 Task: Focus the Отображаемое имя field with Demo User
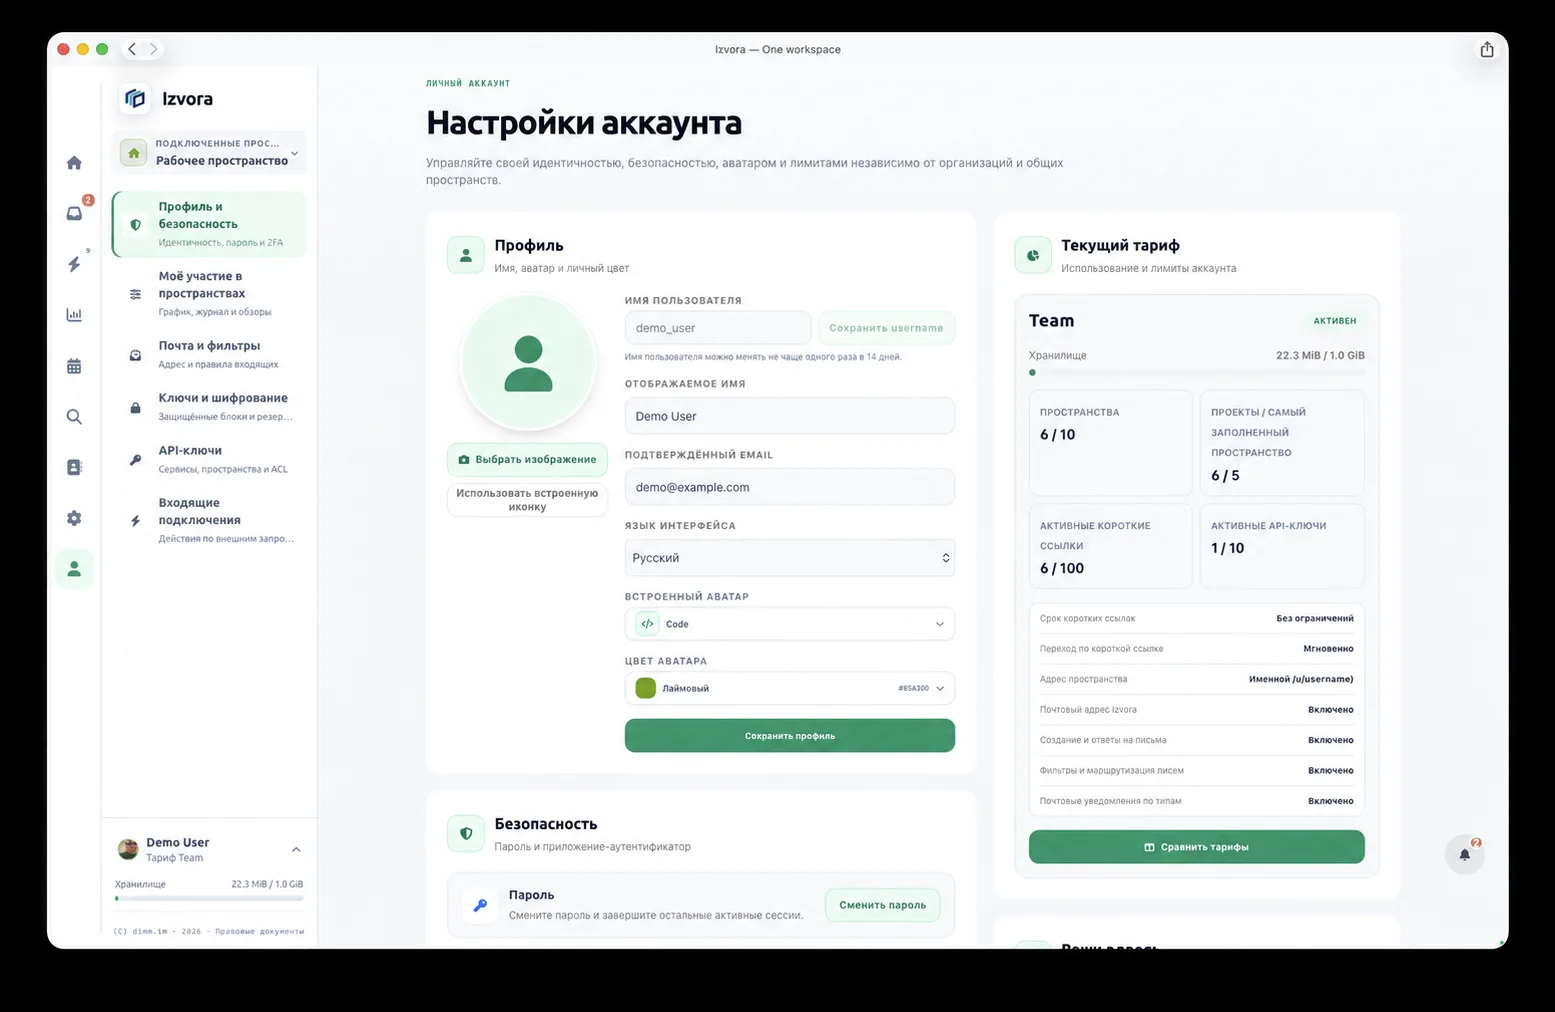(x=789, y=416)
